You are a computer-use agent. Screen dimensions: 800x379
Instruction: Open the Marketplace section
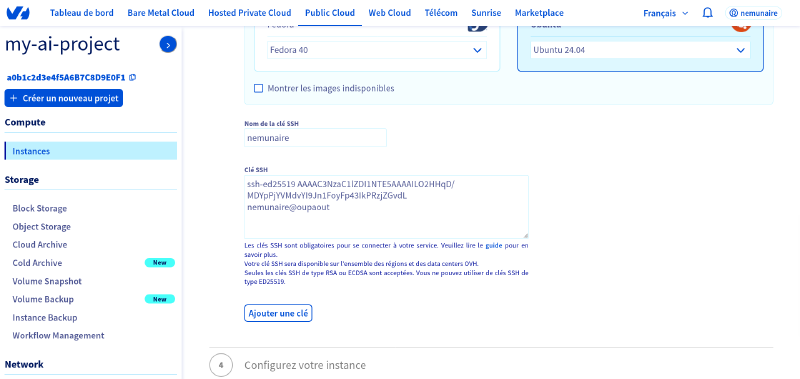point(539,13)
